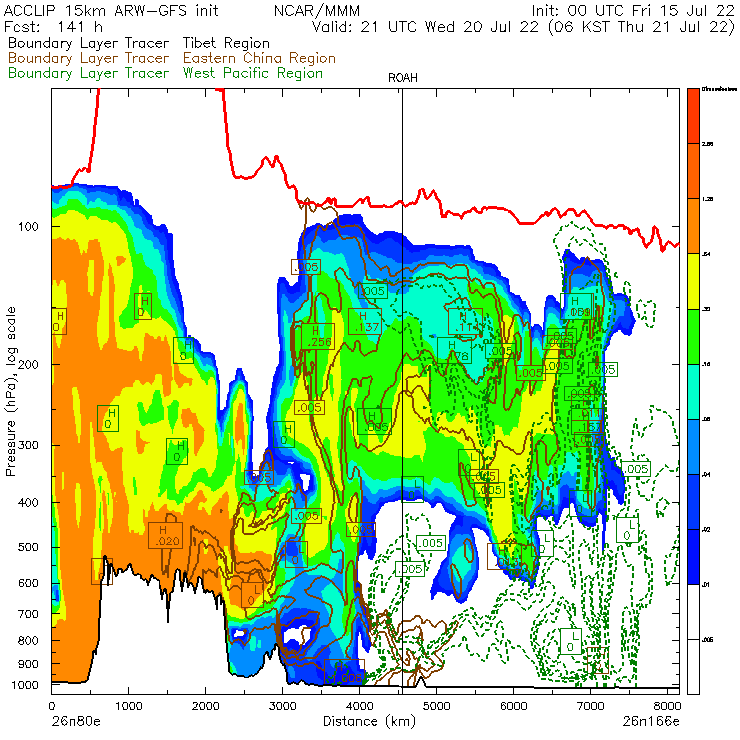This screenshot has height=740, width=740.
Task: Click the 6000 km distance axis label
Action: click(513, 706)
